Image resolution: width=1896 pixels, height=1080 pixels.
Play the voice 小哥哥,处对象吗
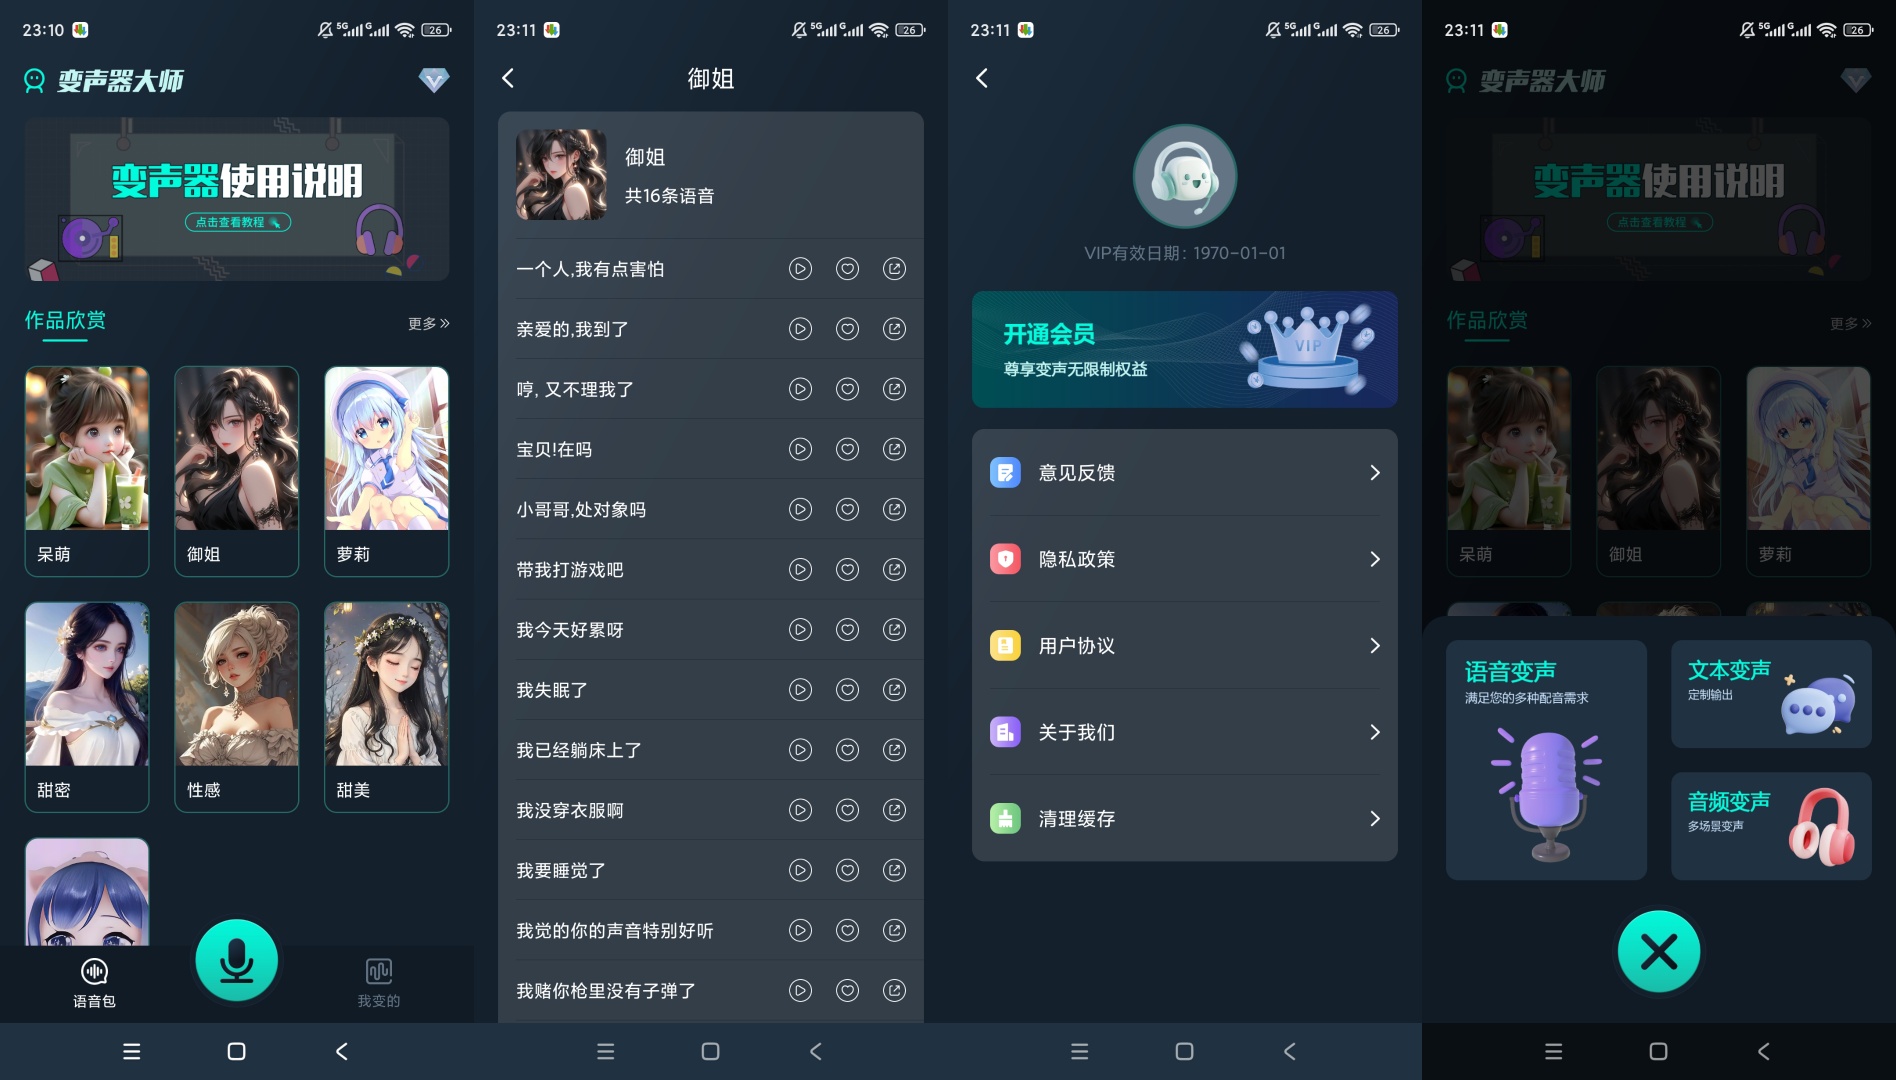click(800, 509)
